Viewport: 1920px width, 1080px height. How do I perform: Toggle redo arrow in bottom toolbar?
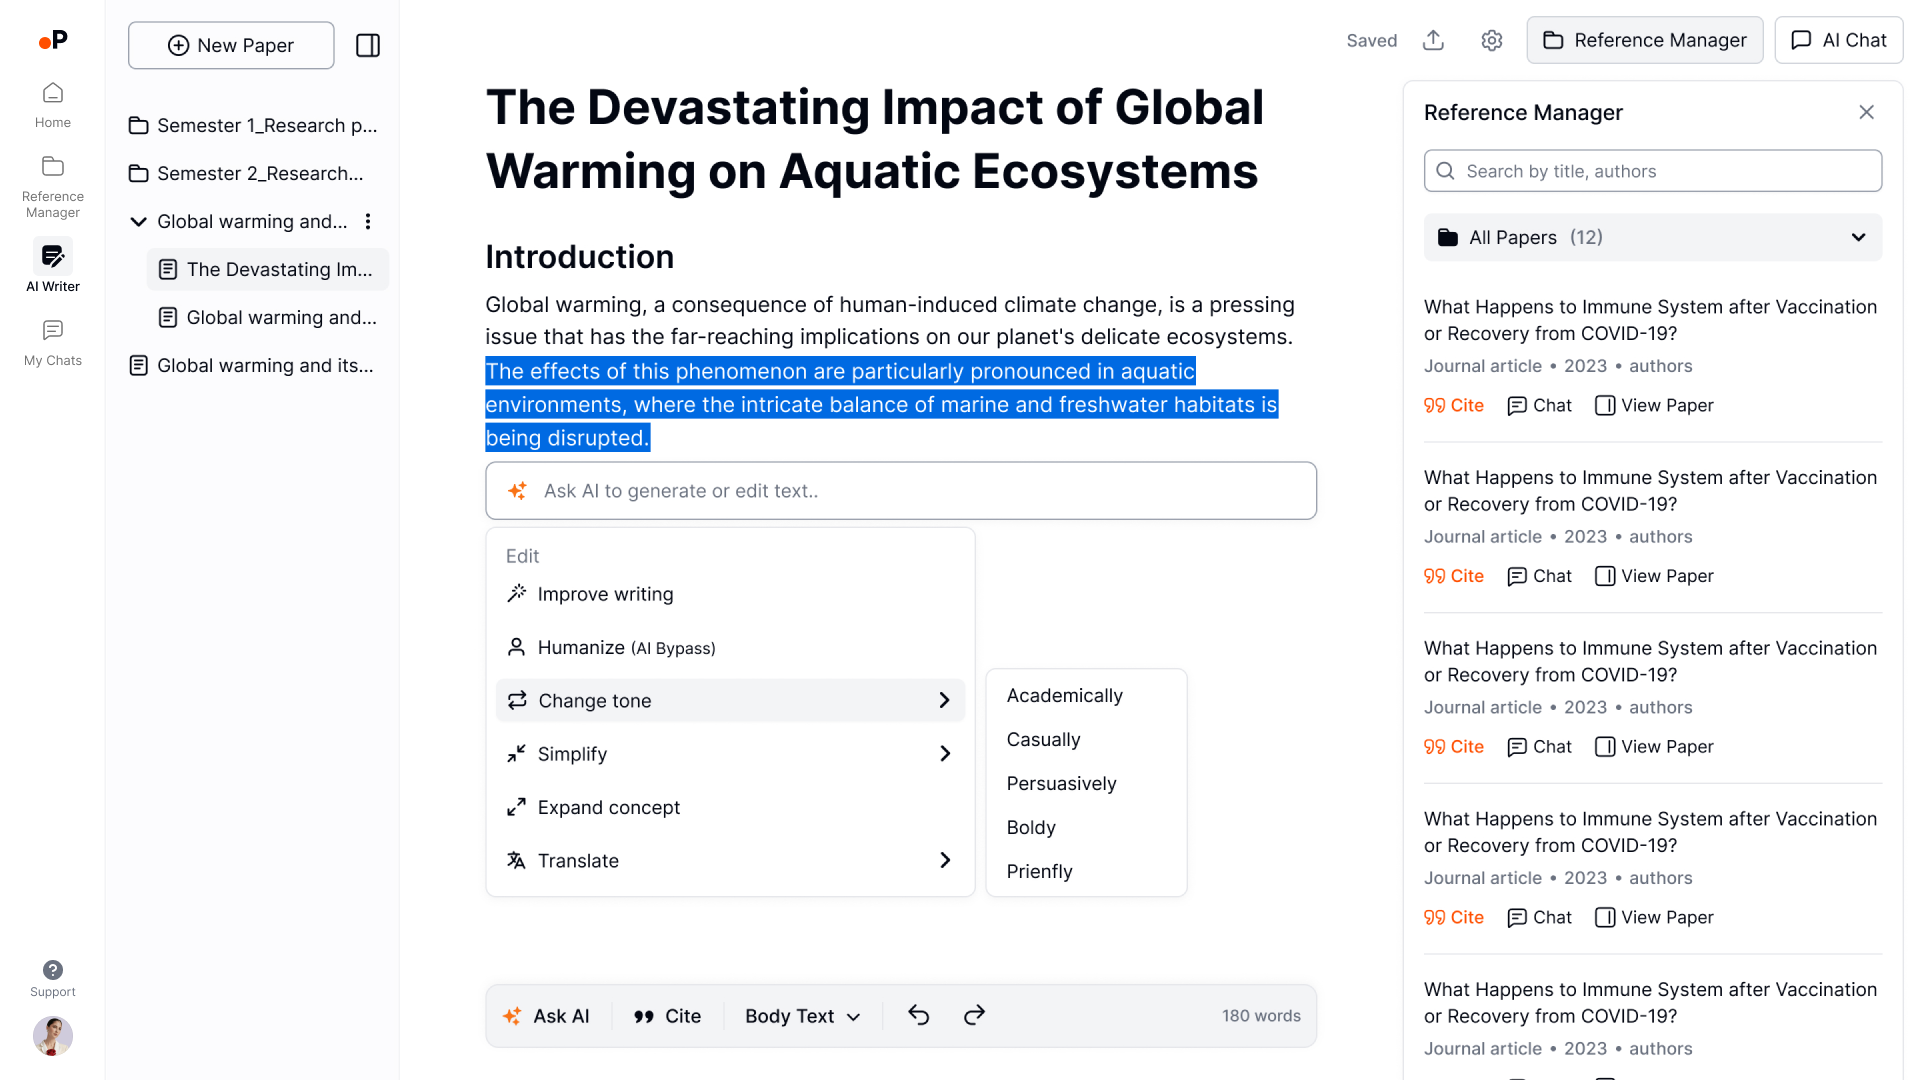point(976,1015)
